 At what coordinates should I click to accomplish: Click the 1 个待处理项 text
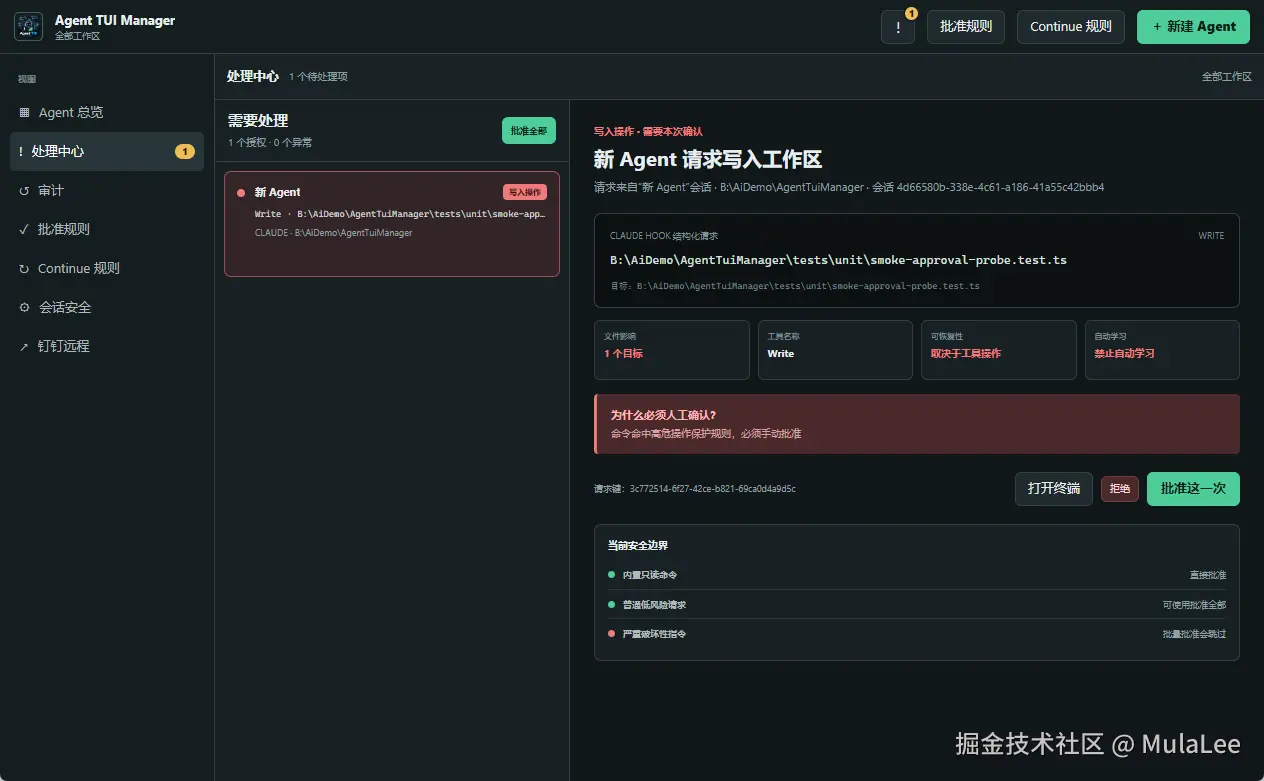pos(319,77)
